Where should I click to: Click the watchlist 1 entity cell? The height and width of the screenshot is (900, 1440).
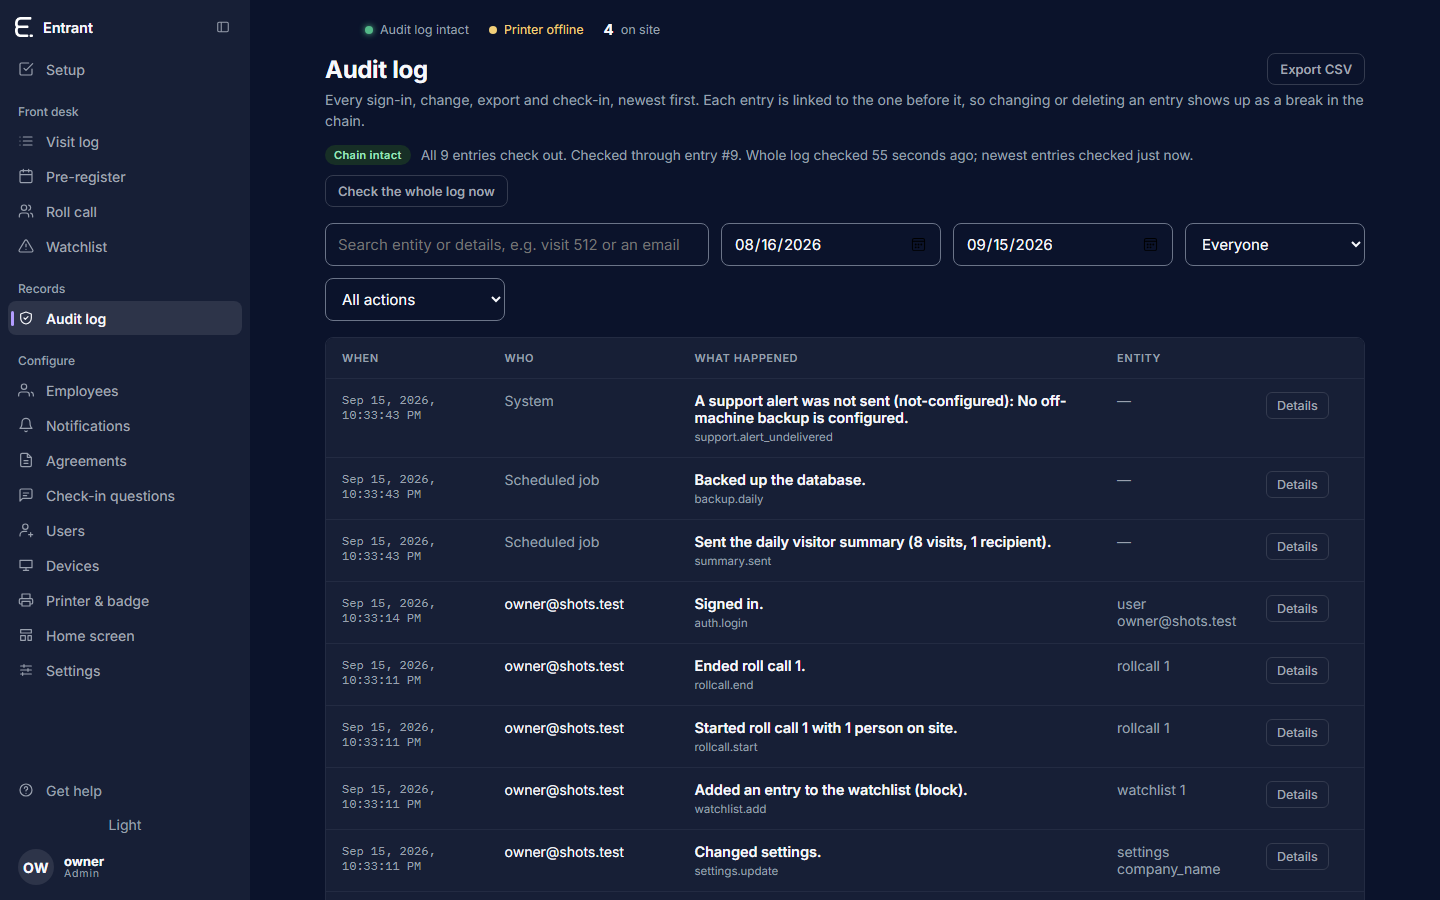pyautogui.click(x=1151, y=790)
